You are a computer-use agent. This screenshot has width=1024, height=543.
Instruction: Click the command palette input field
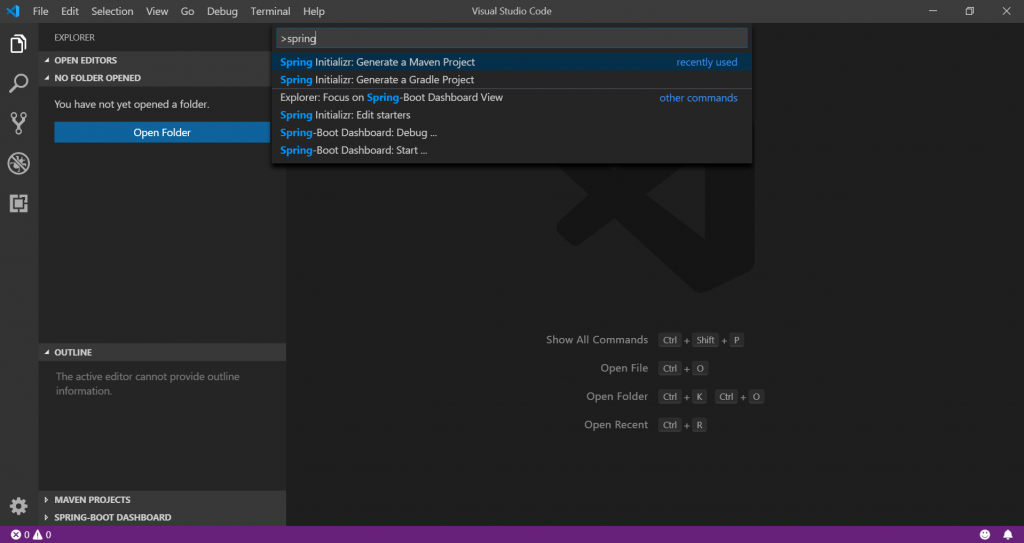[x=512, y=39]
